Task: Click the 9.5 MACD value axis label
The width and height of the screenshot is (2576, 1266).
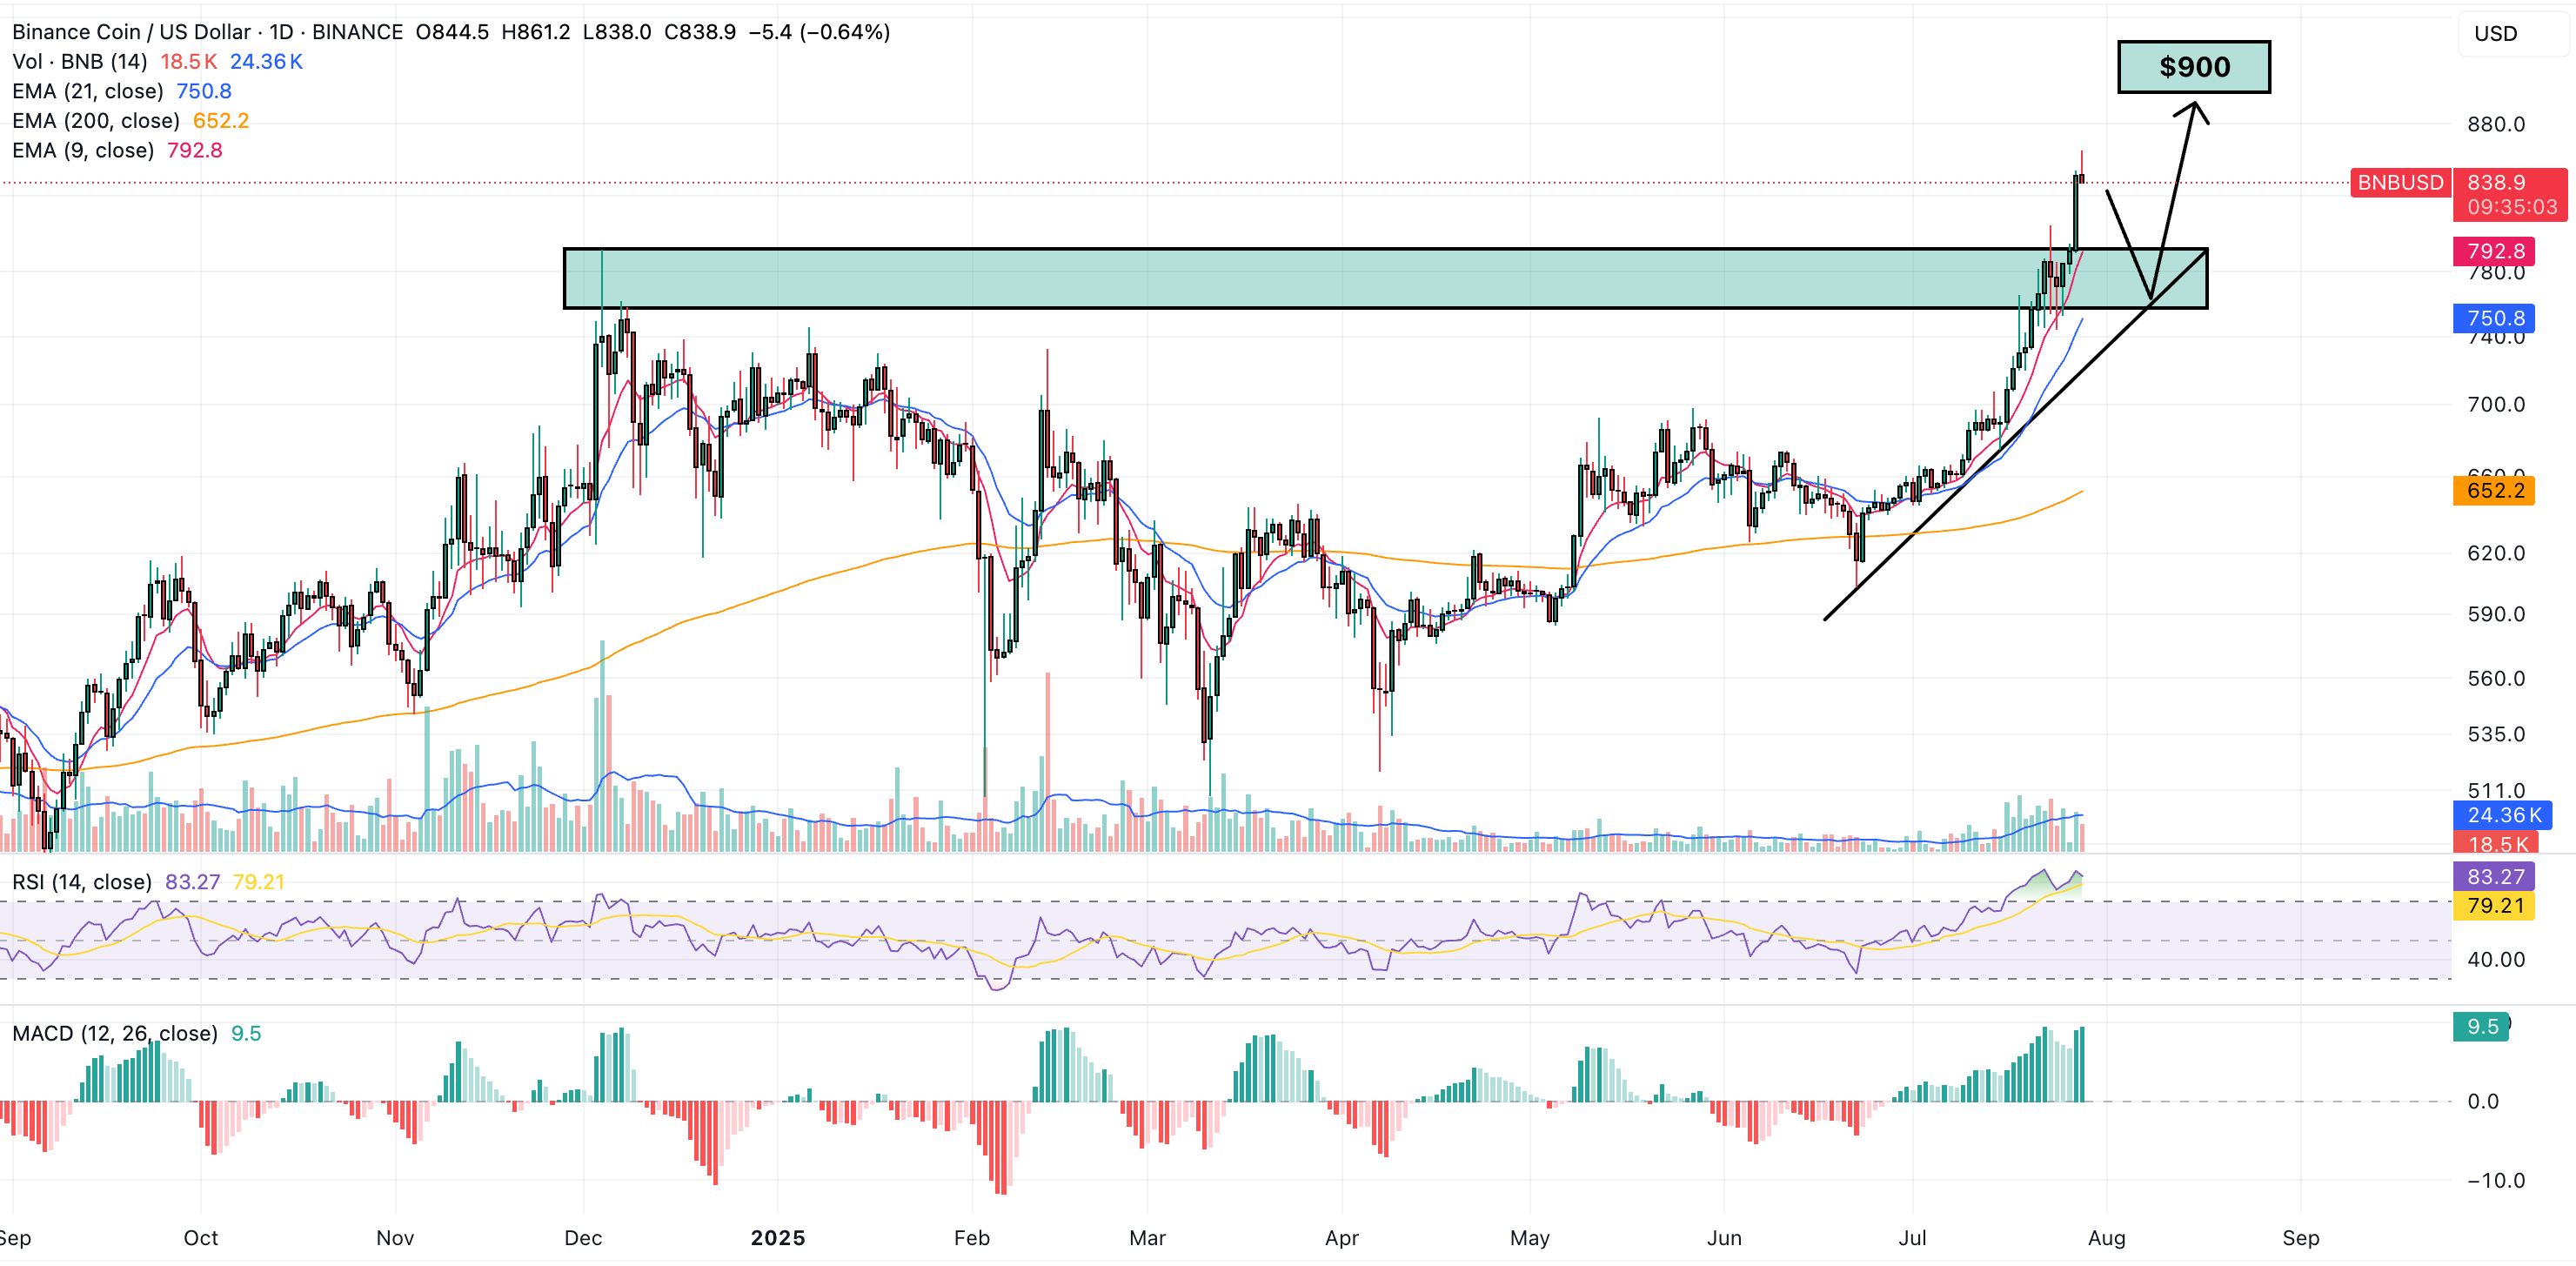Action: [x=2482, y=1027]
